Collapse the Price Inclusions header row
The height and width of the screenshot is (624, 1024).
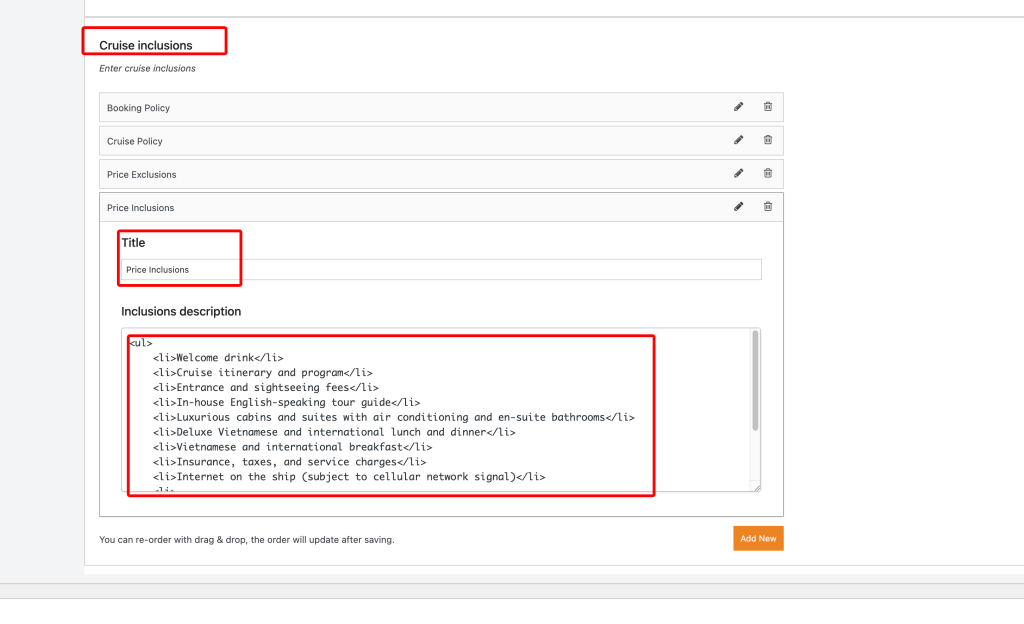pos(400,208)
